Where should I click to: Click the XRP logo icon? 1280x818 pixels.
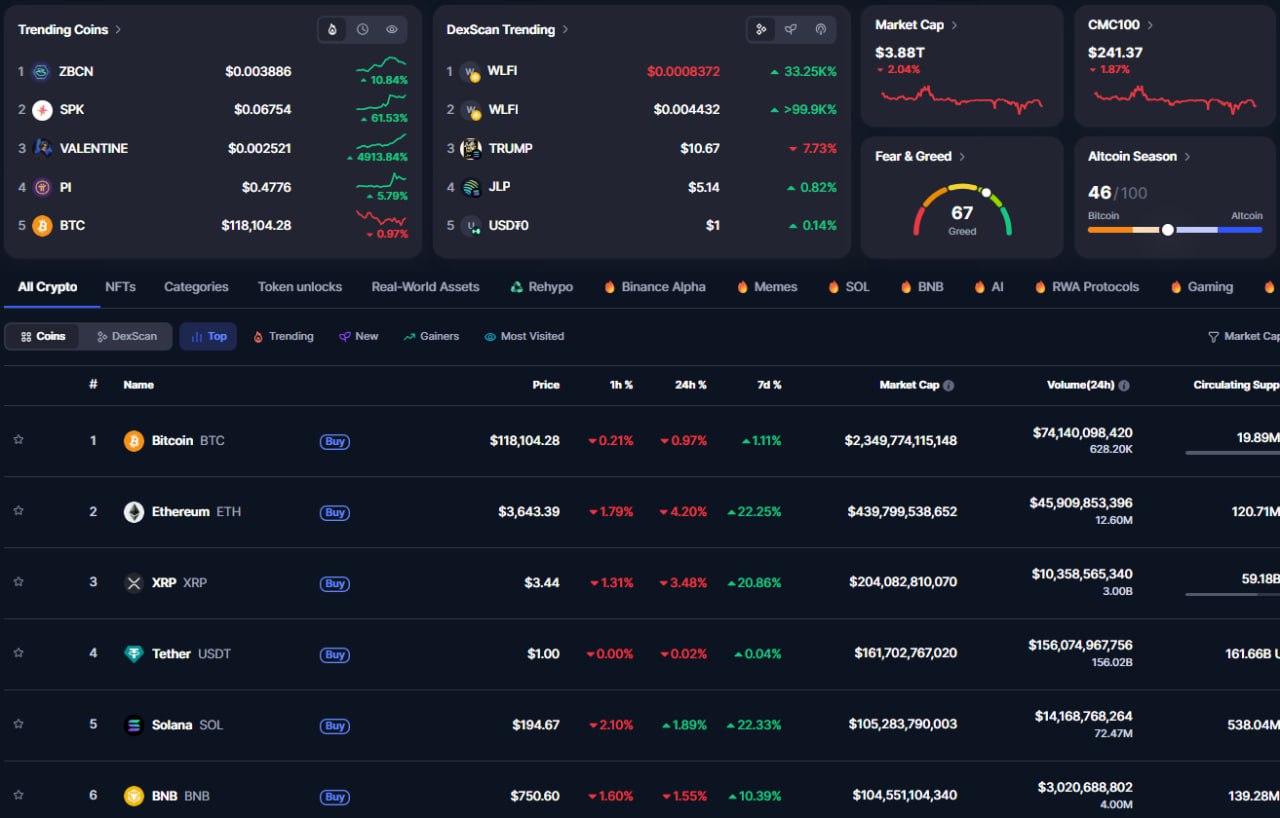[134, 583]
